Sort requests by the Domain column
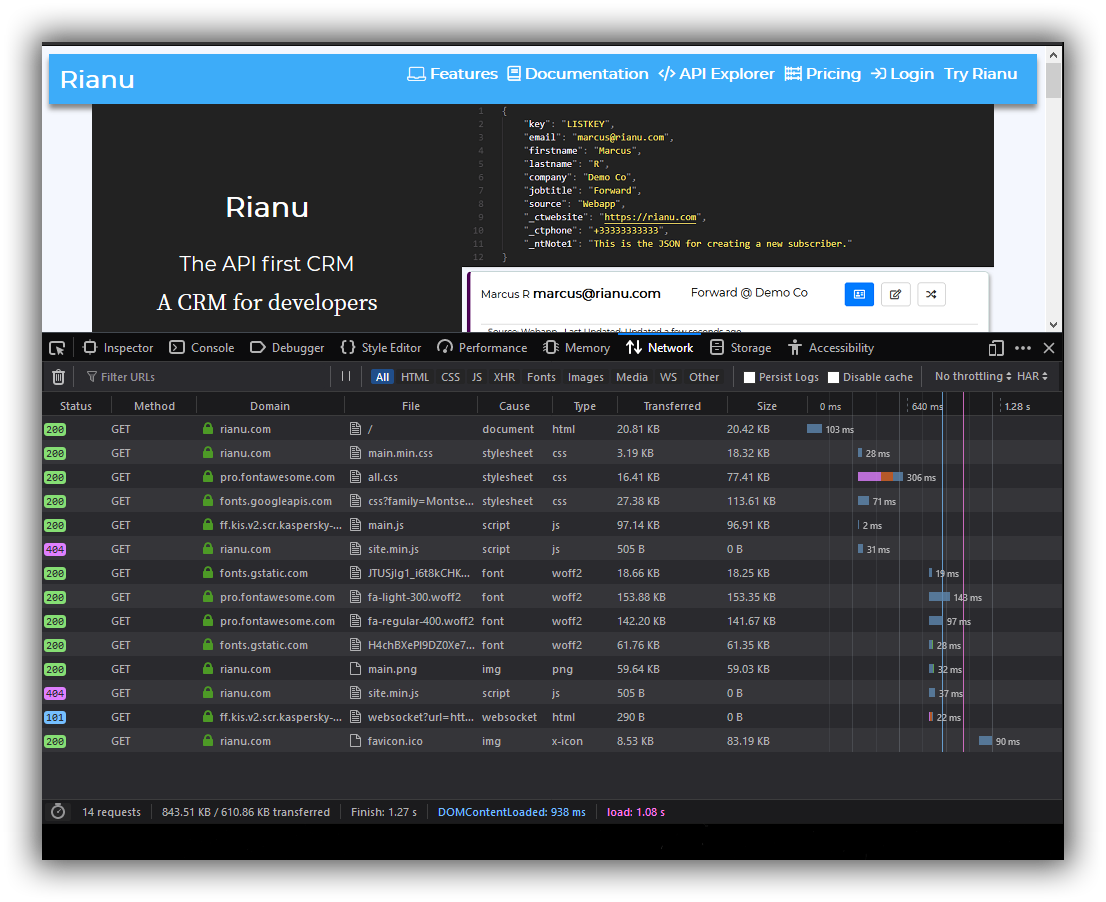Screen dimensions: 1106x902 click(270, 406)
